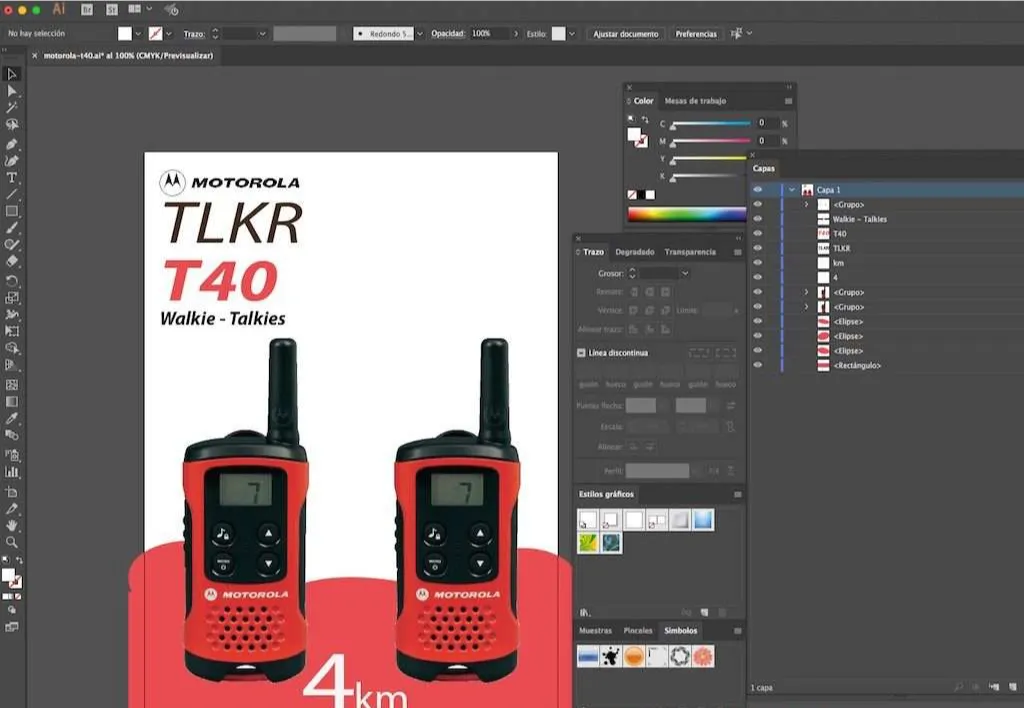This screenshot has height=708, width=1024.
Task: Open the Grosor dropdown in the Trazo panel
Action: [x=686, y=273]
